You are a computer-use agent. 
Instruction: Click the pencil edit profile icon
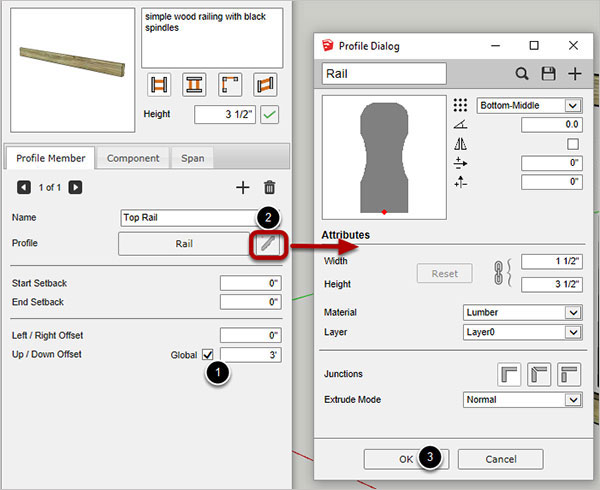point(267,243)
